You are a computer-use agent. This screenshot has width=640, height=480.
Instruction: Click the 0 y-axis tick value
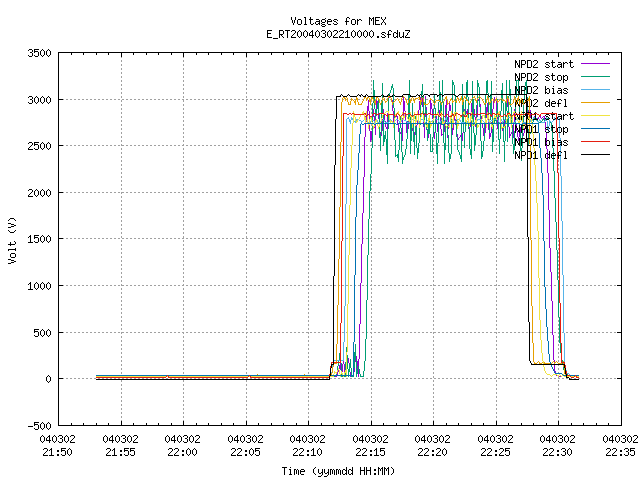tap(49, 379)
